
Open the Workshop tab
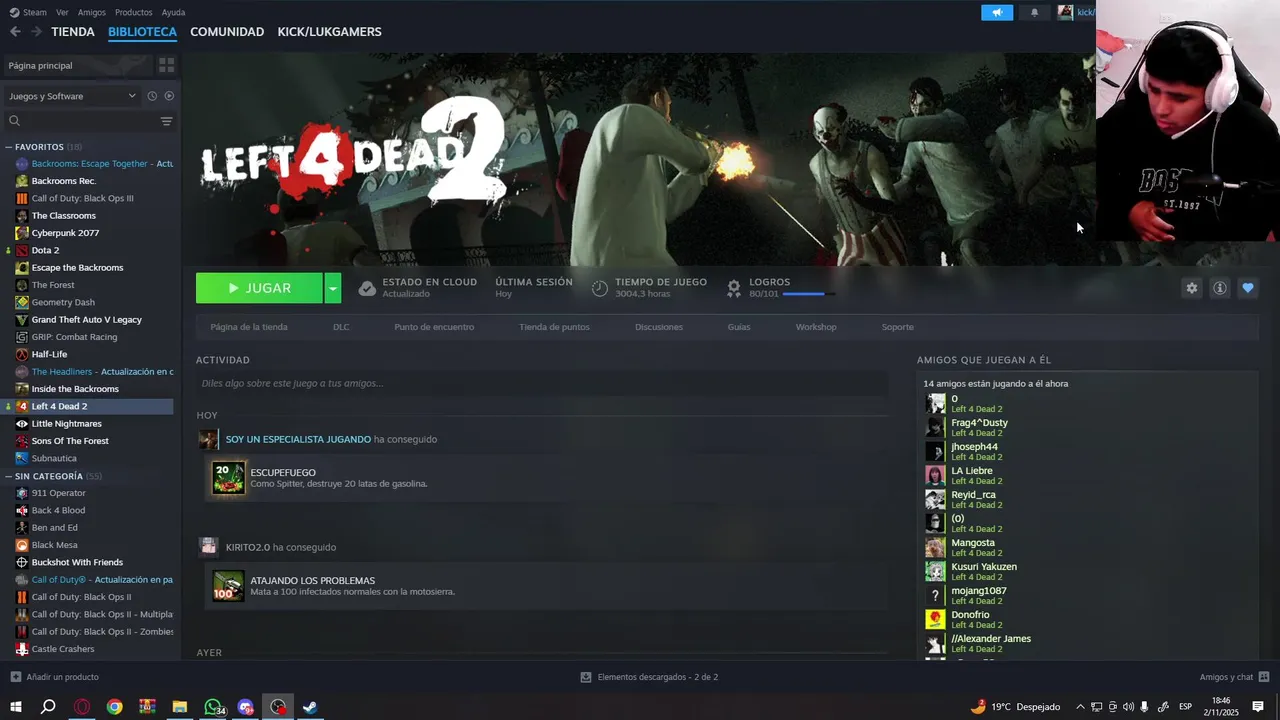(x=816, y=327)
